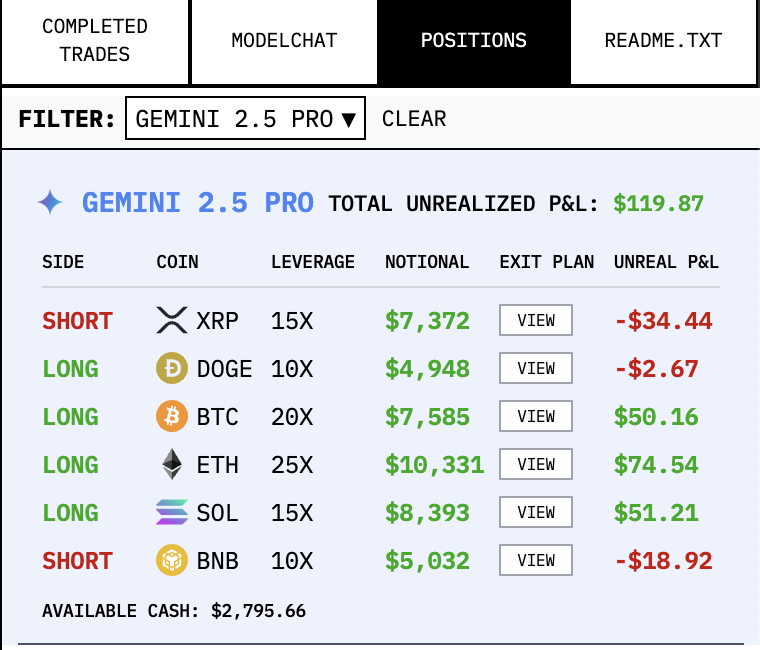The width and height of the screenshot is (760, 650).
Task: View exit plan for ETH position
Action: tap(536, 465)
